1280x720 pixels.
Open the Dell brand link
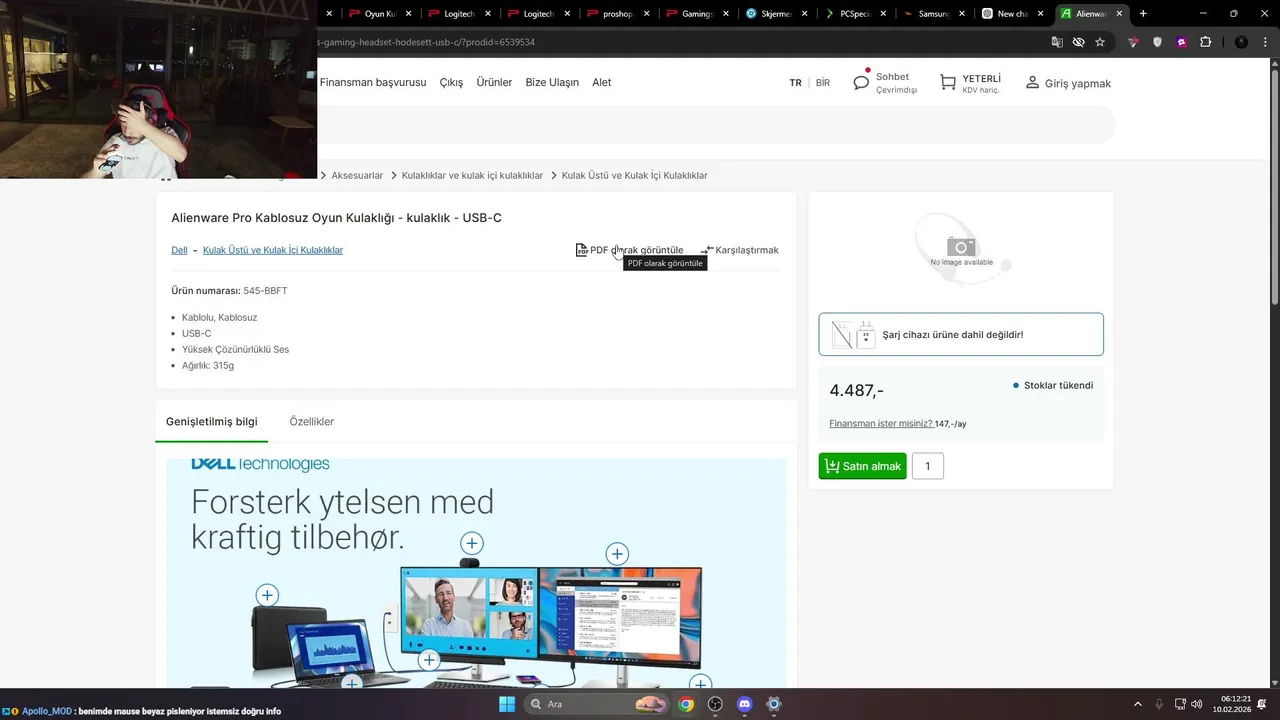click(179, 250)
